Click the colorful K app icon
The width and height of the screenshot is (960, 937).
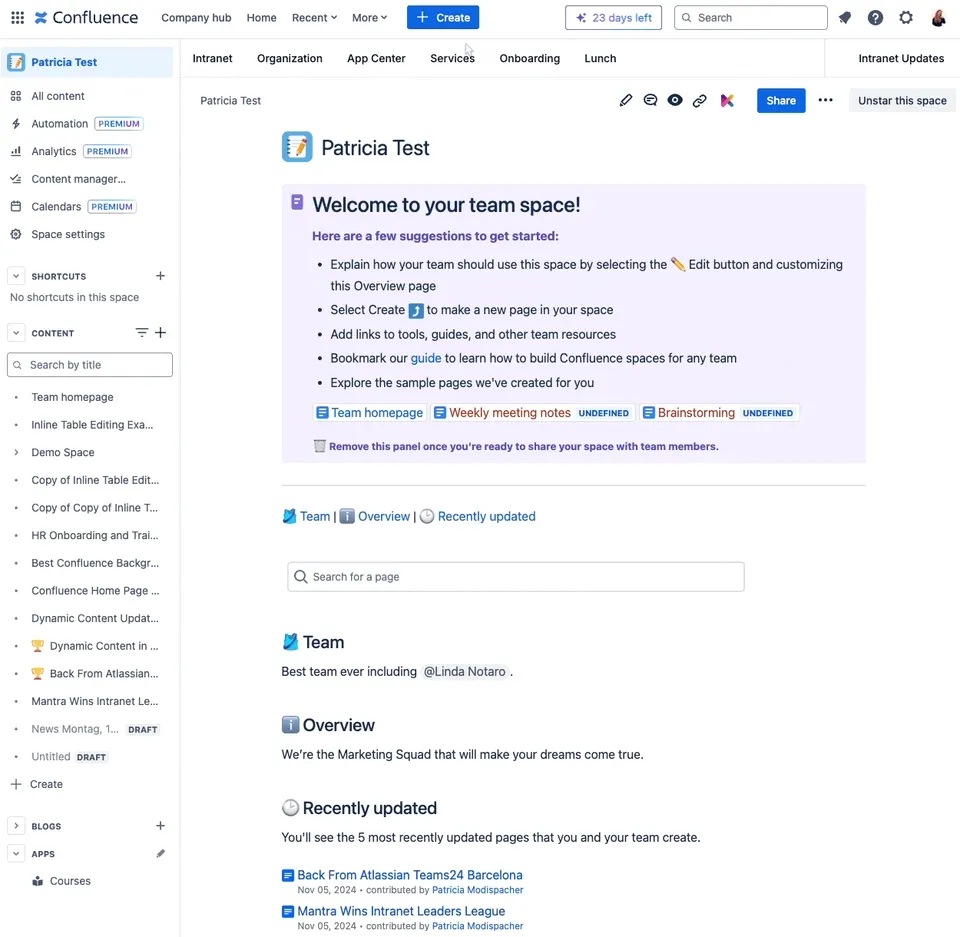(x=727, y=100)
